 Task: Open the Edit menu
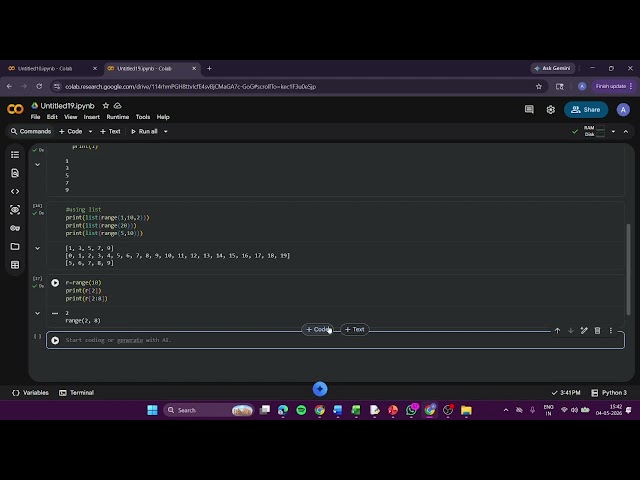pos(52,117)
